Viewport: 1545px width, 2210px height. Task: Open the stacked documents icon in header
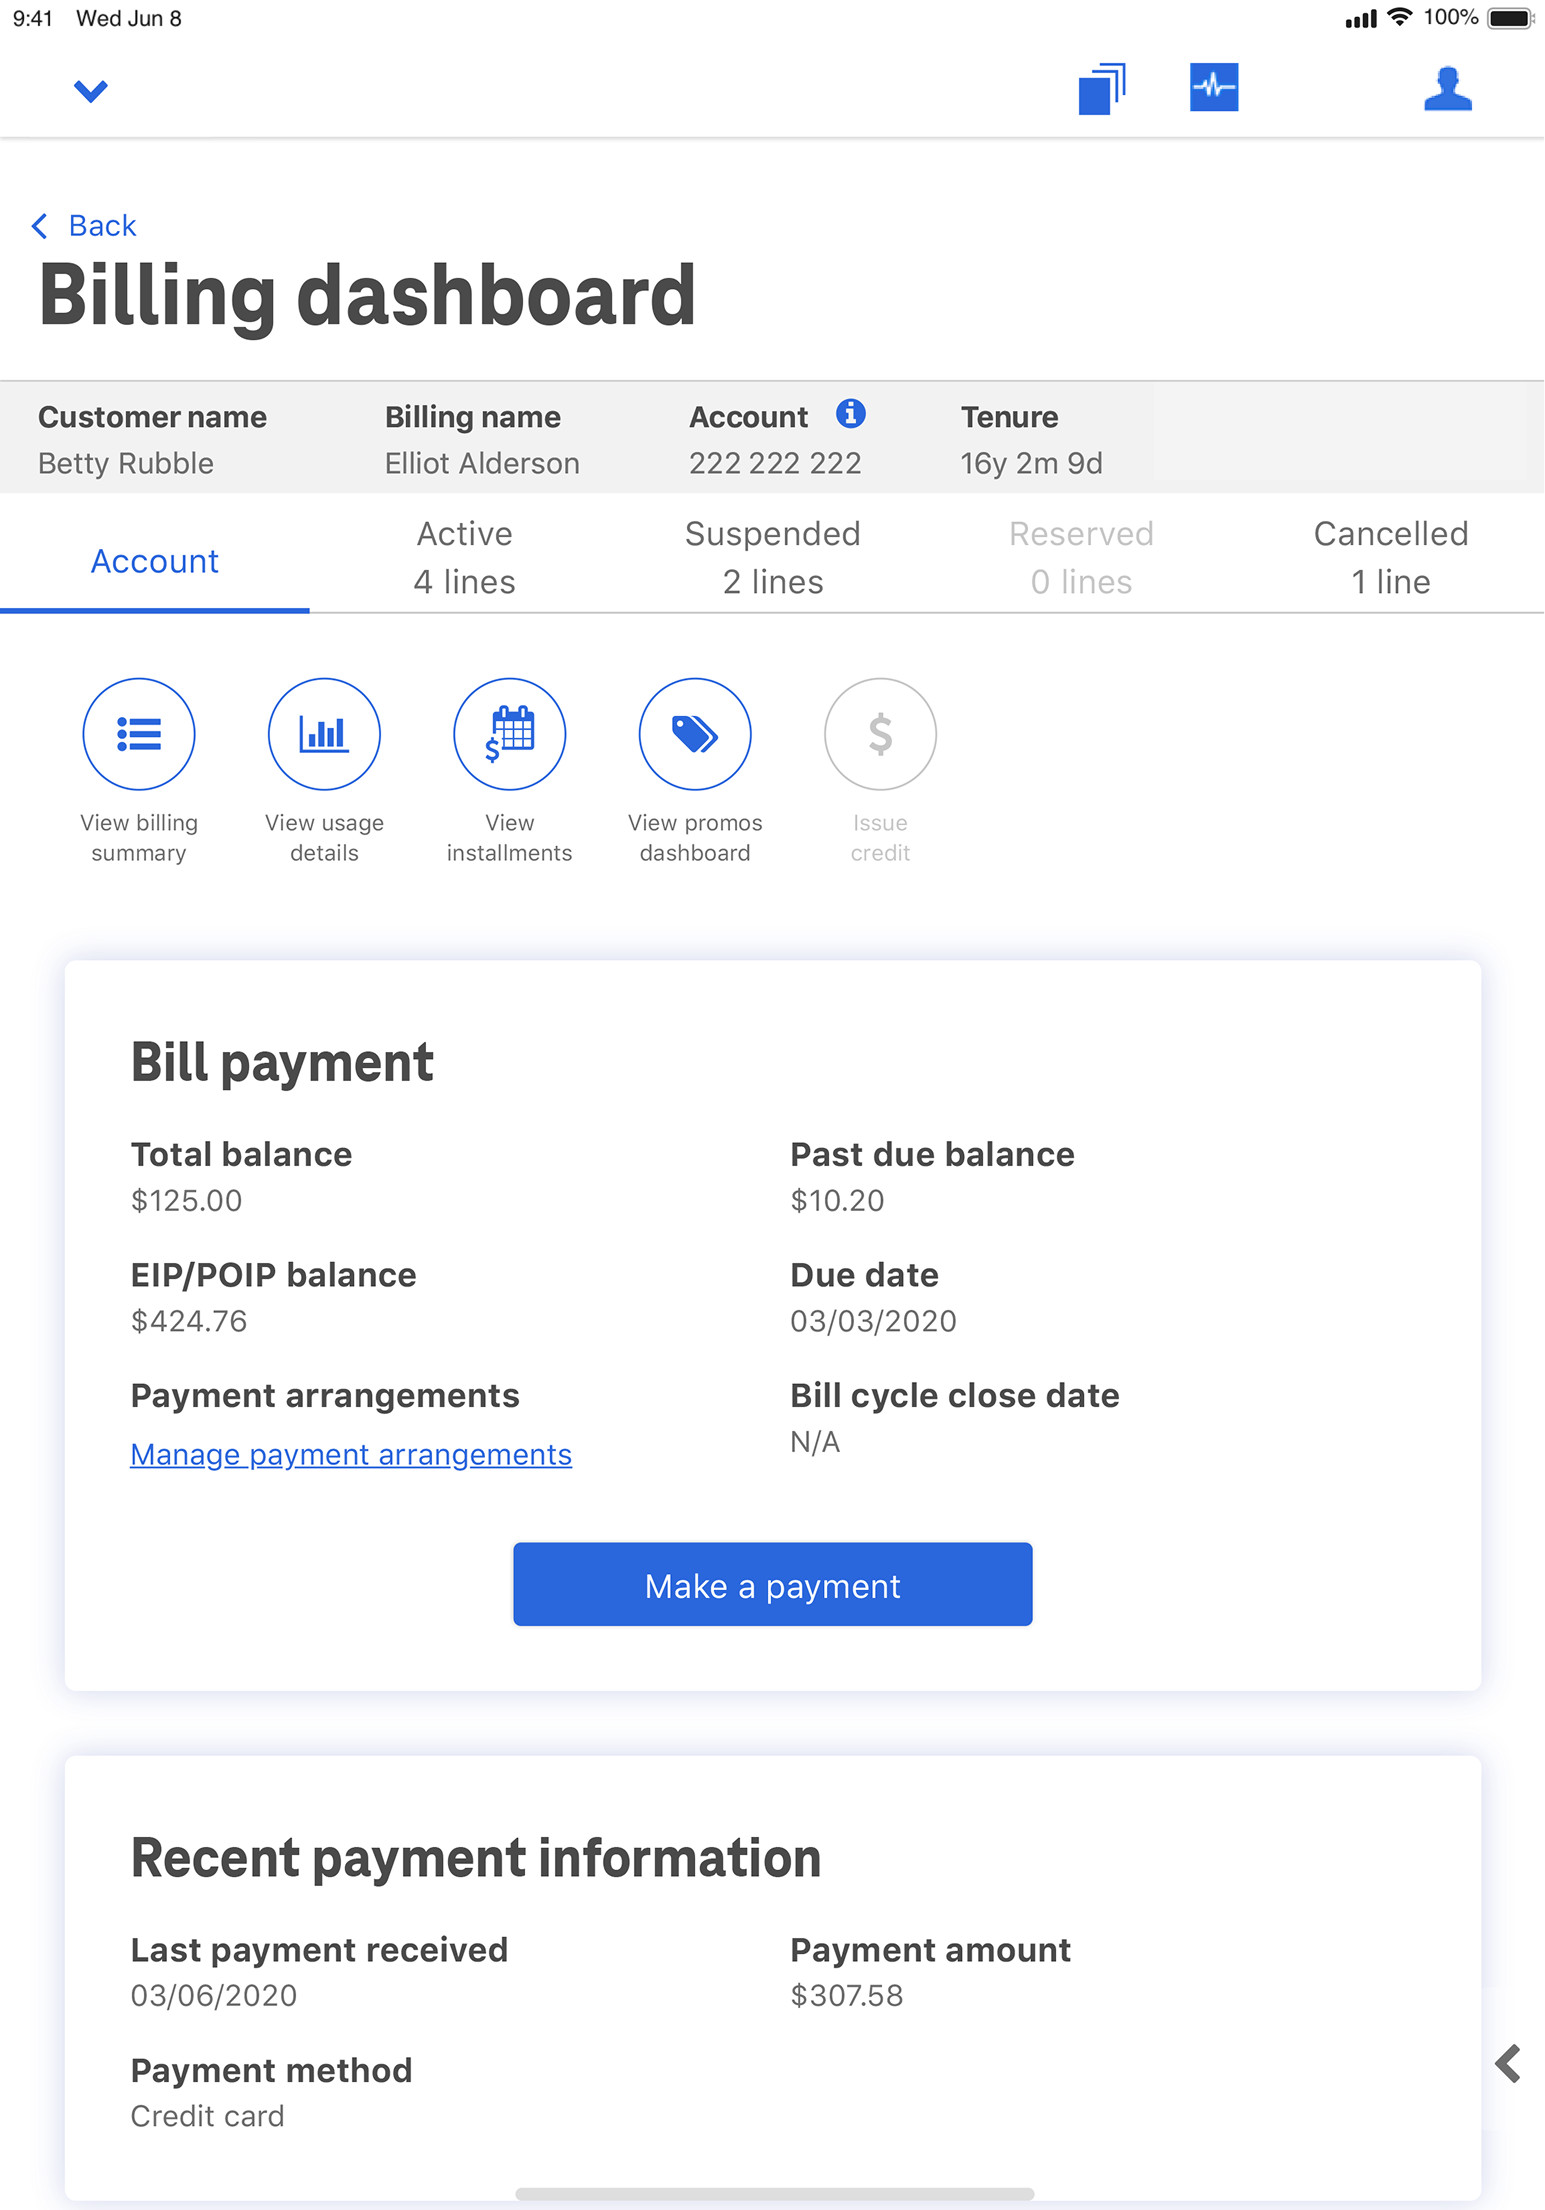1102,89
